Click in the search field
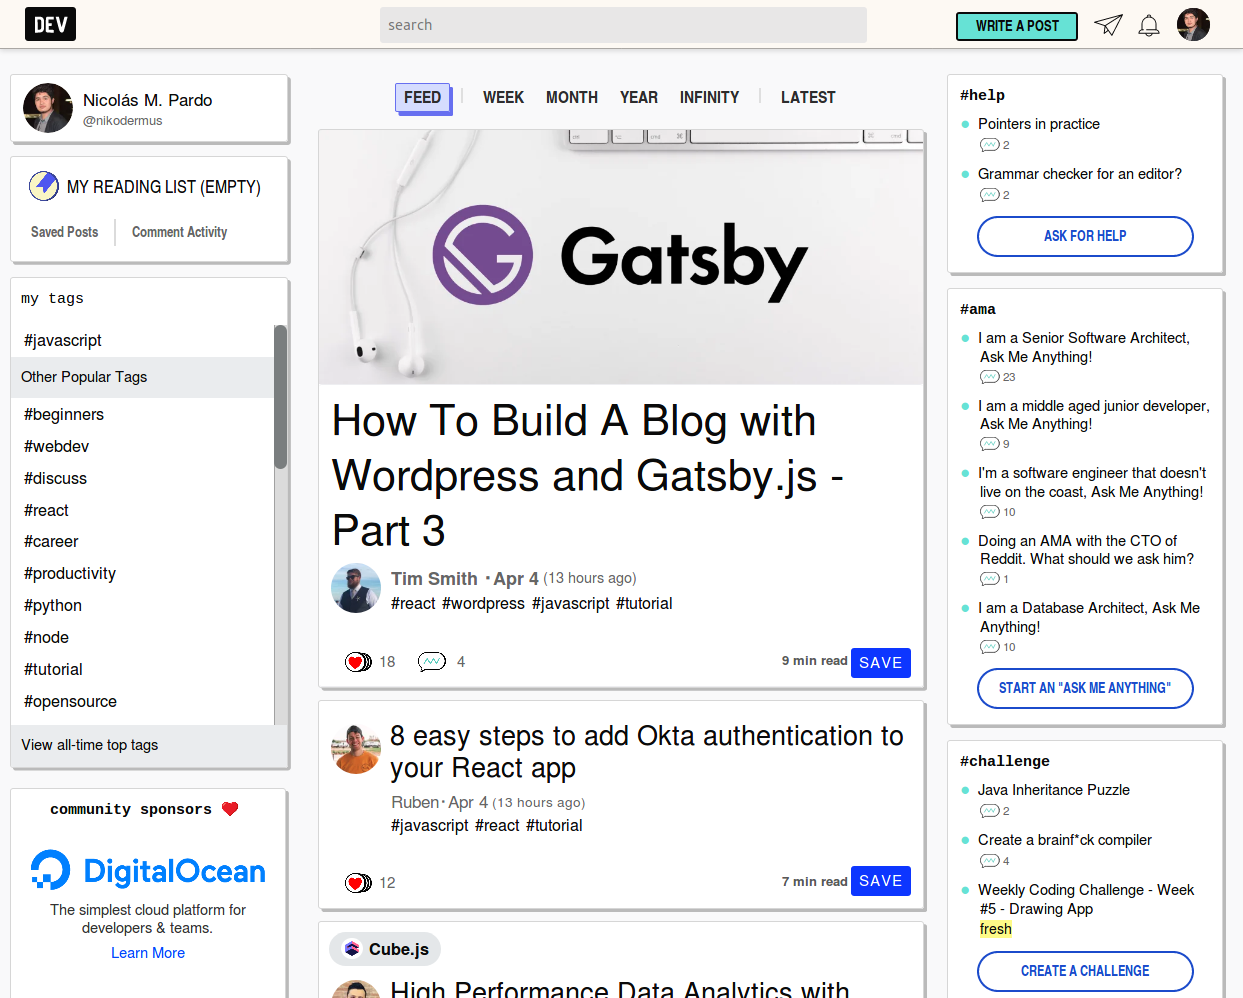1243x998 pixels. click(623, 25)
